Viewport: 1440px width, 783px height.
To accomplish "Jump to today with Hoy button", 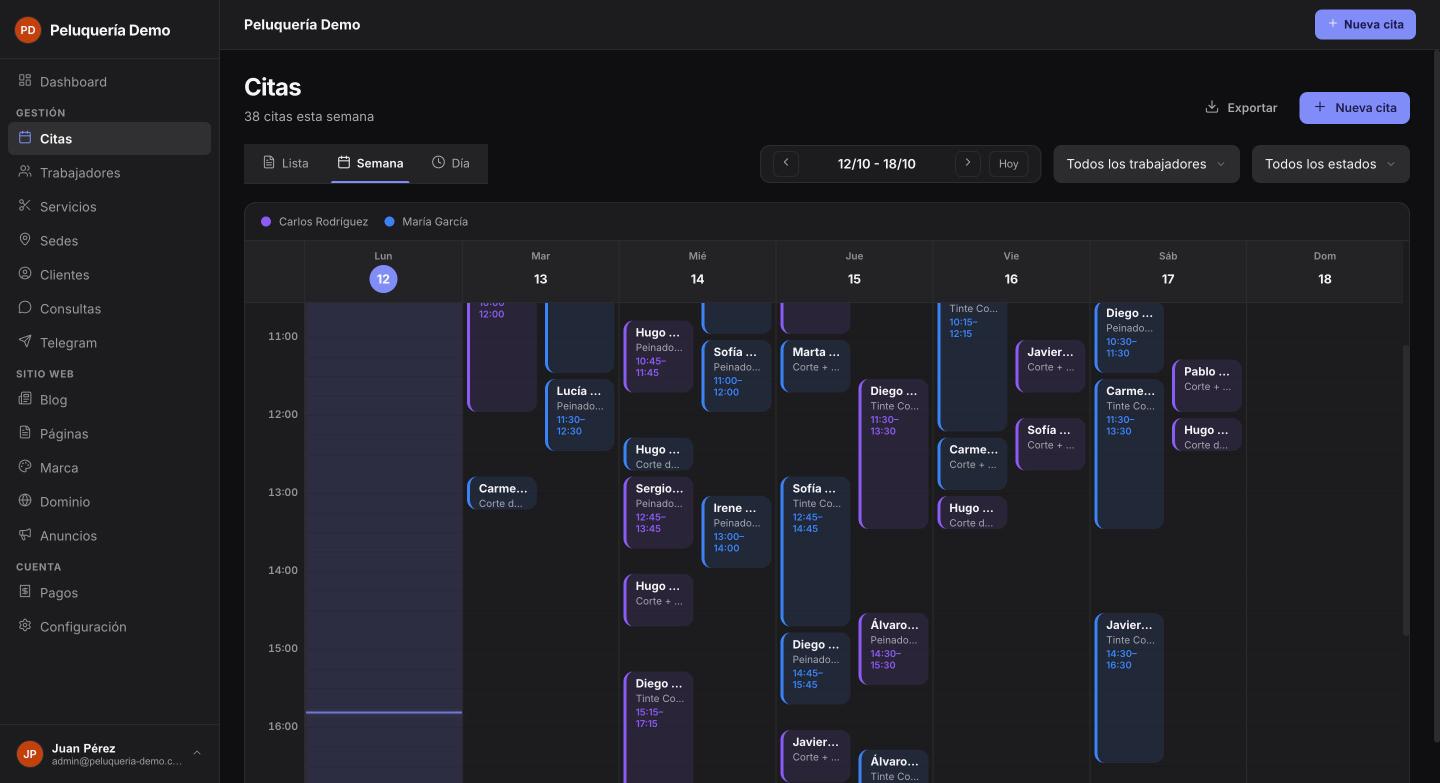I will pos(1008,164).
